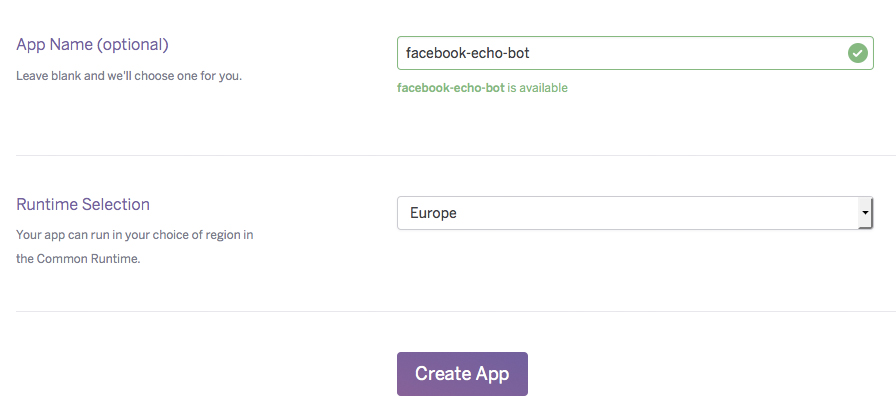Click the 'Runtime Selection' heading
The width and height of the screenshot is (896, 414).
coord(83,204)
